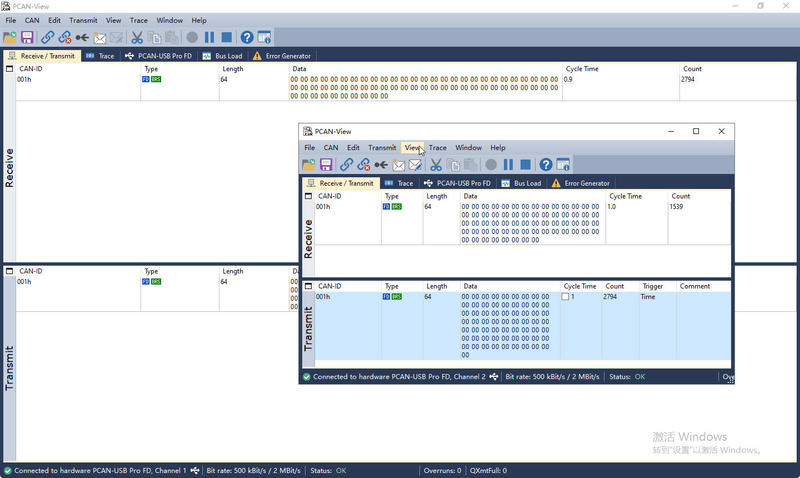Switch to Bus Load tab in front window
The height and width of the screenshot is (478, 800).
click(521, 183)
